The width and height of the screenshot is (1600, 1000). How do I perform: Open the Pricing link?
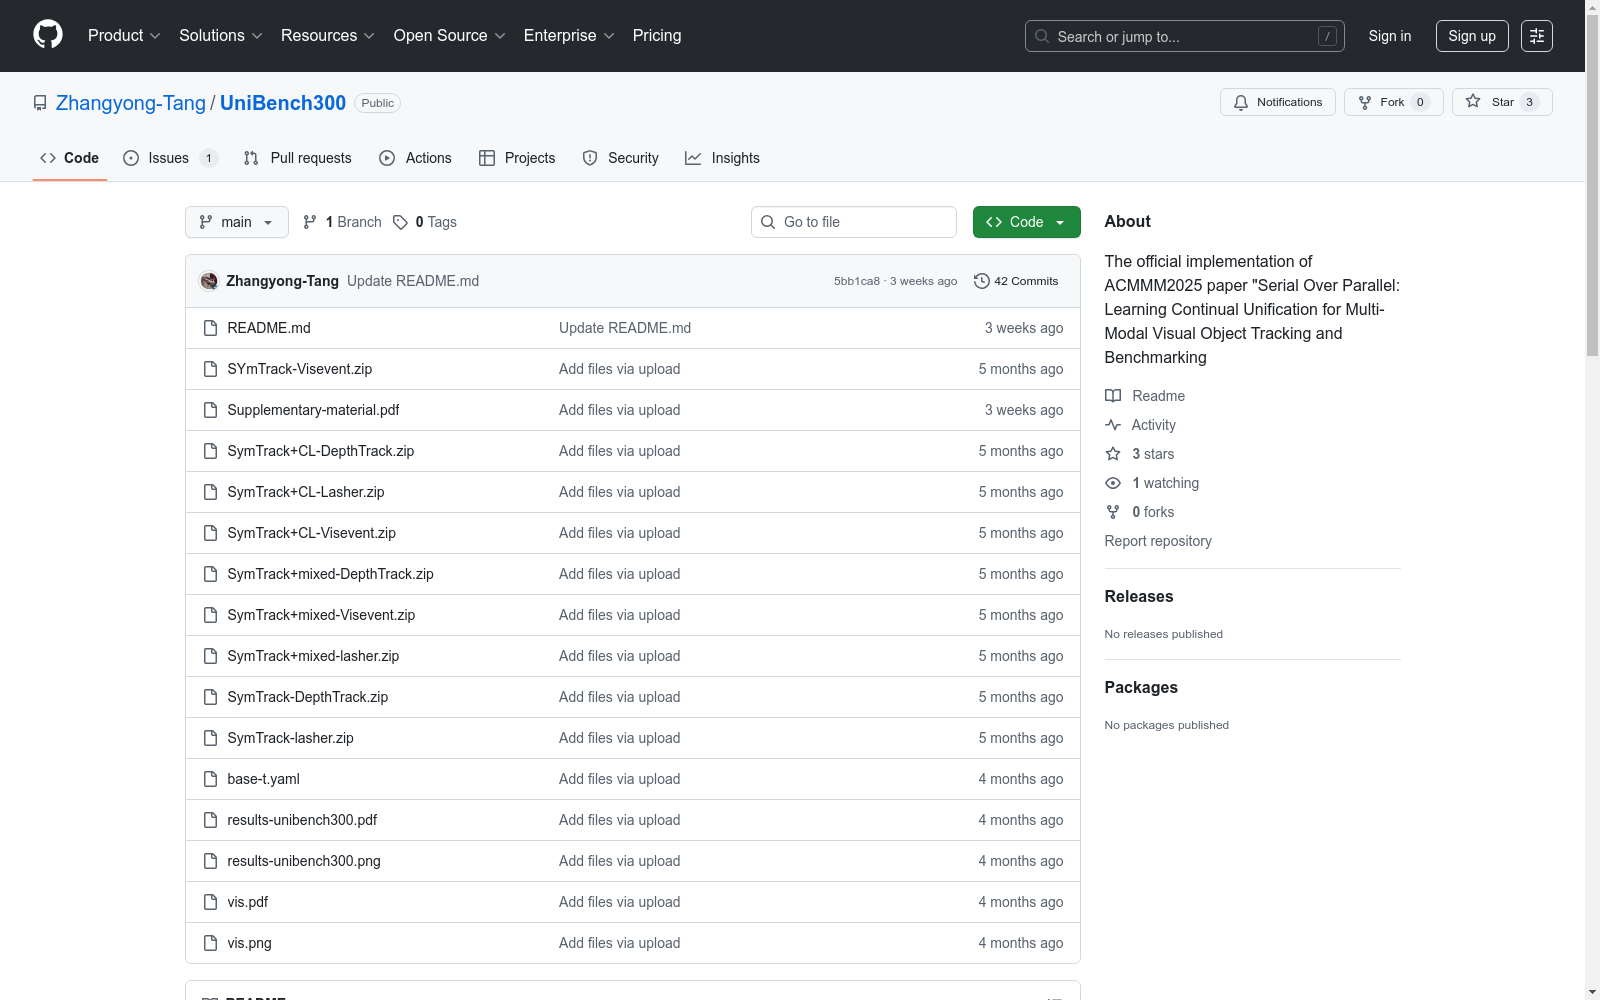[x=657, y=36]
